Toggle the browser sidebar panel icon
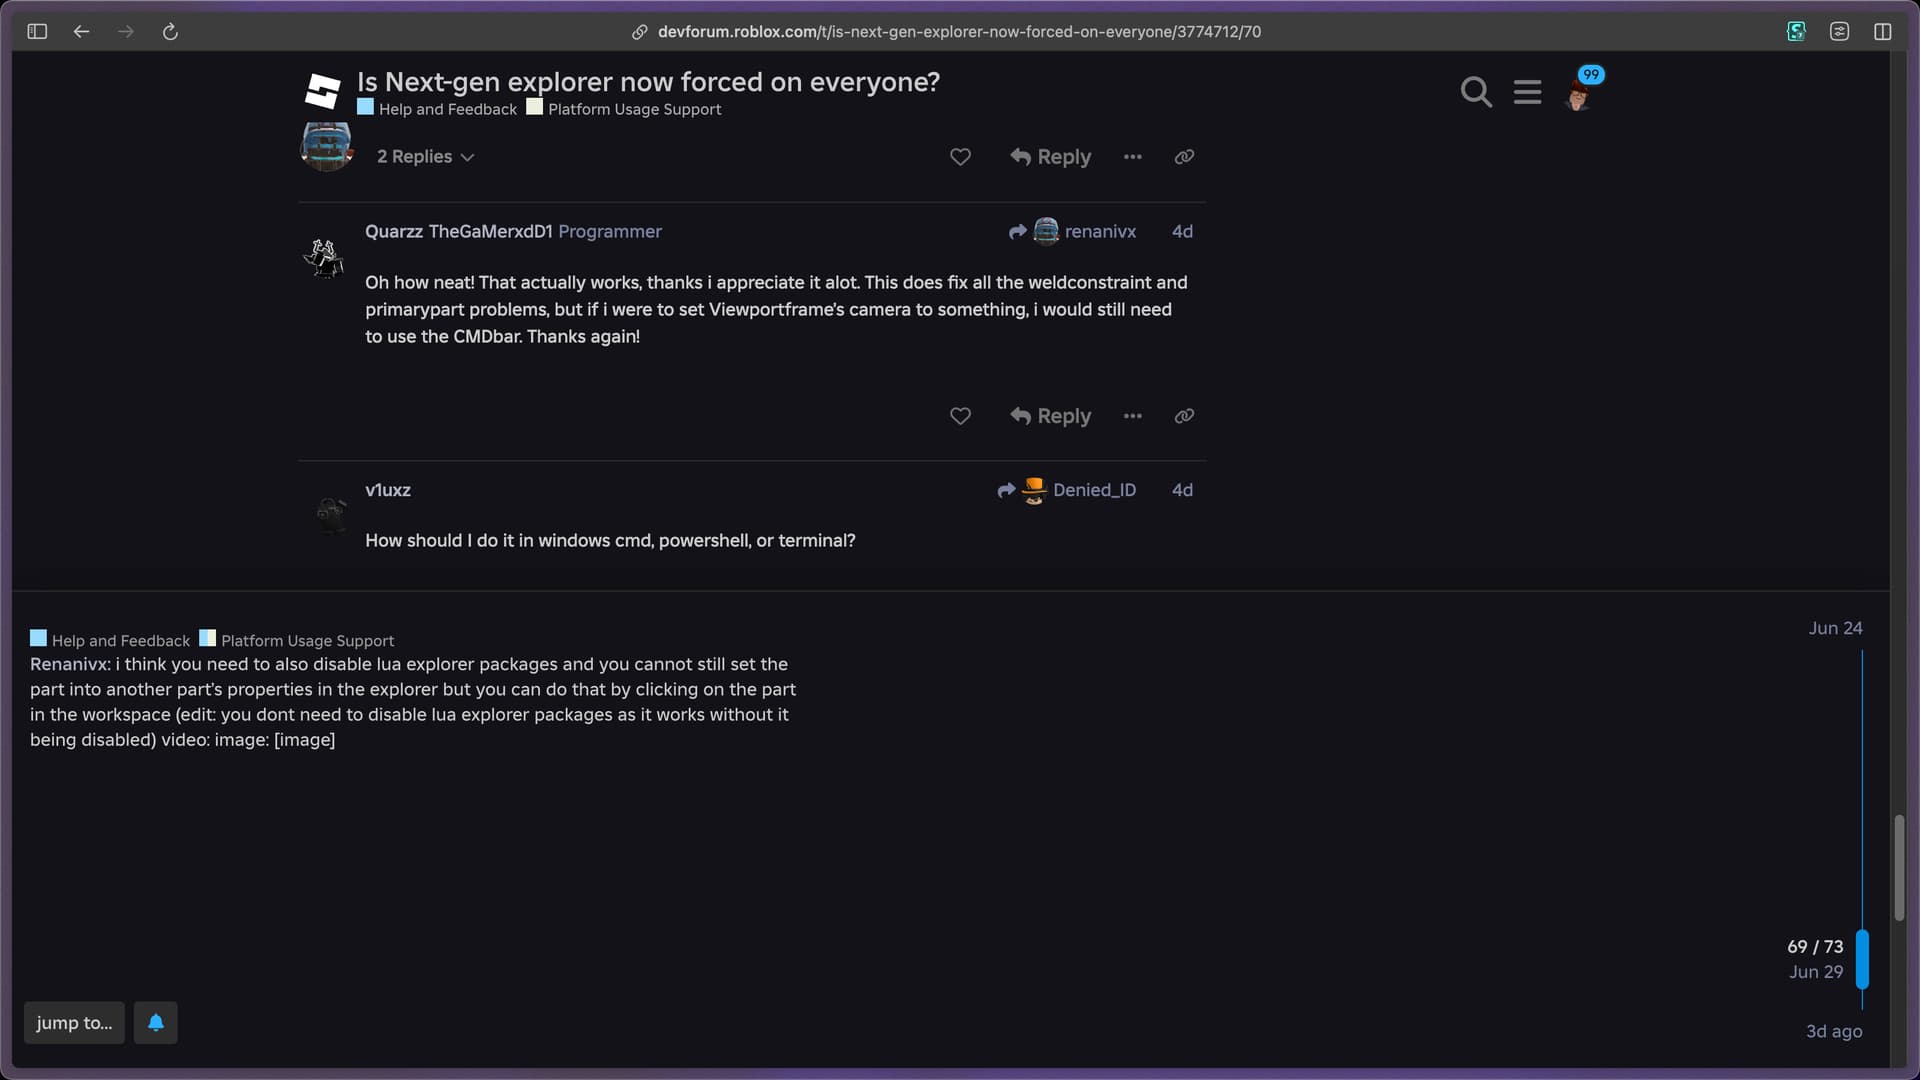The image size is (1920, 1080). pyautogui.click(x=37, y=32)
